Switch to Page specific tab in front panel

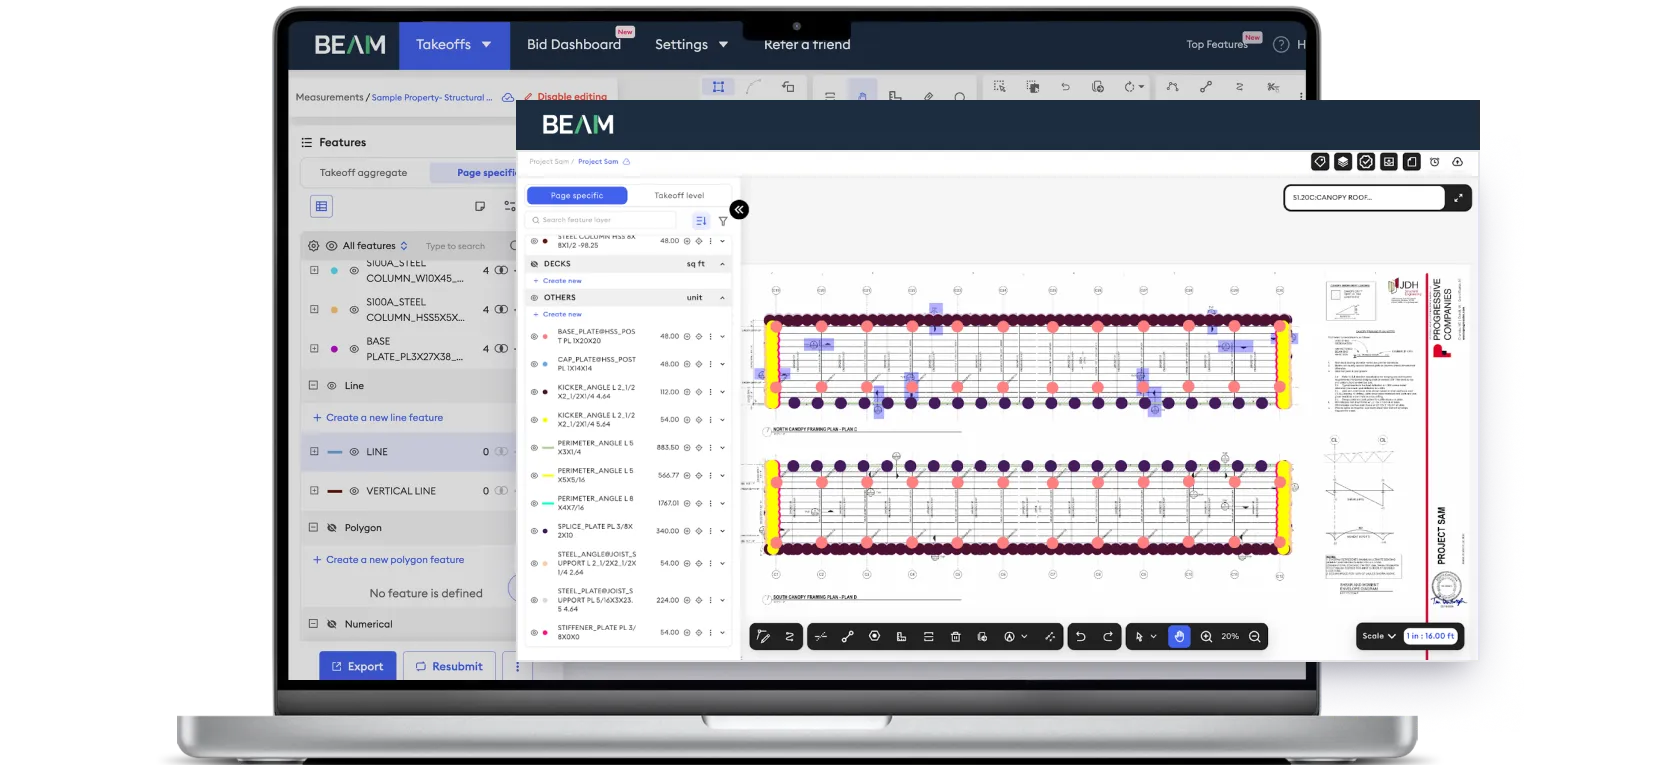click(577, 196)
